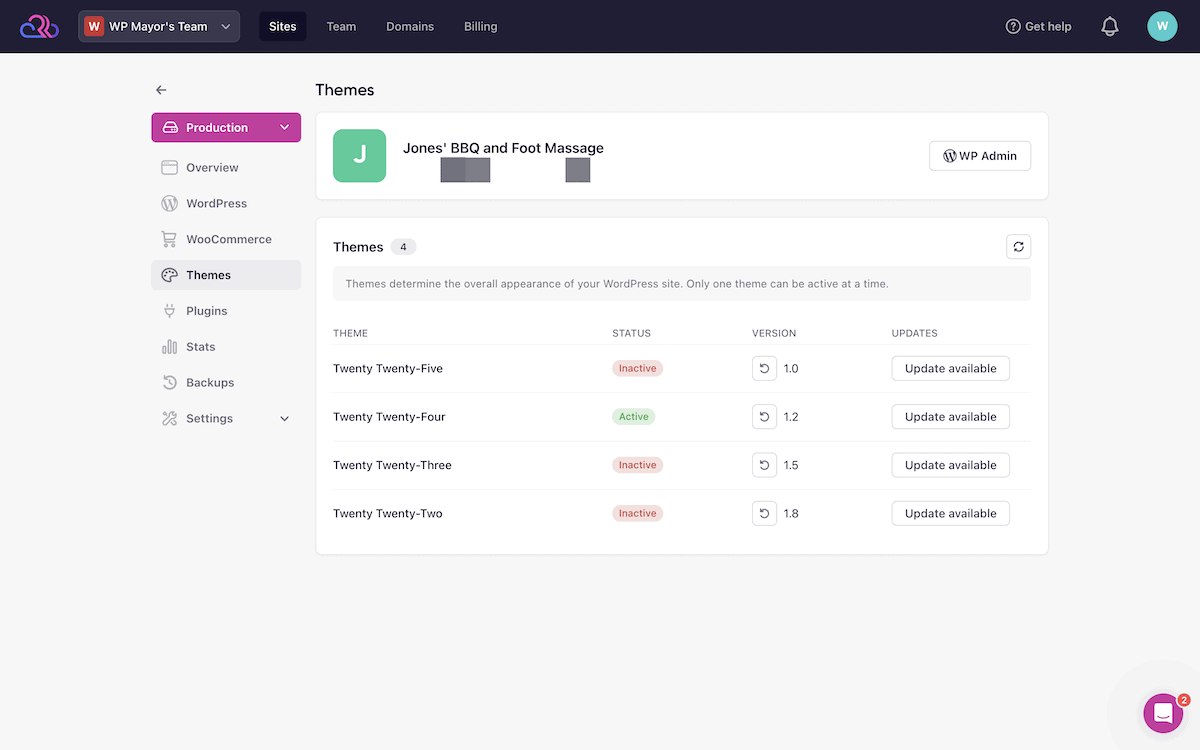
Task: Click the STATUS column header
Action: click(631, 333)
